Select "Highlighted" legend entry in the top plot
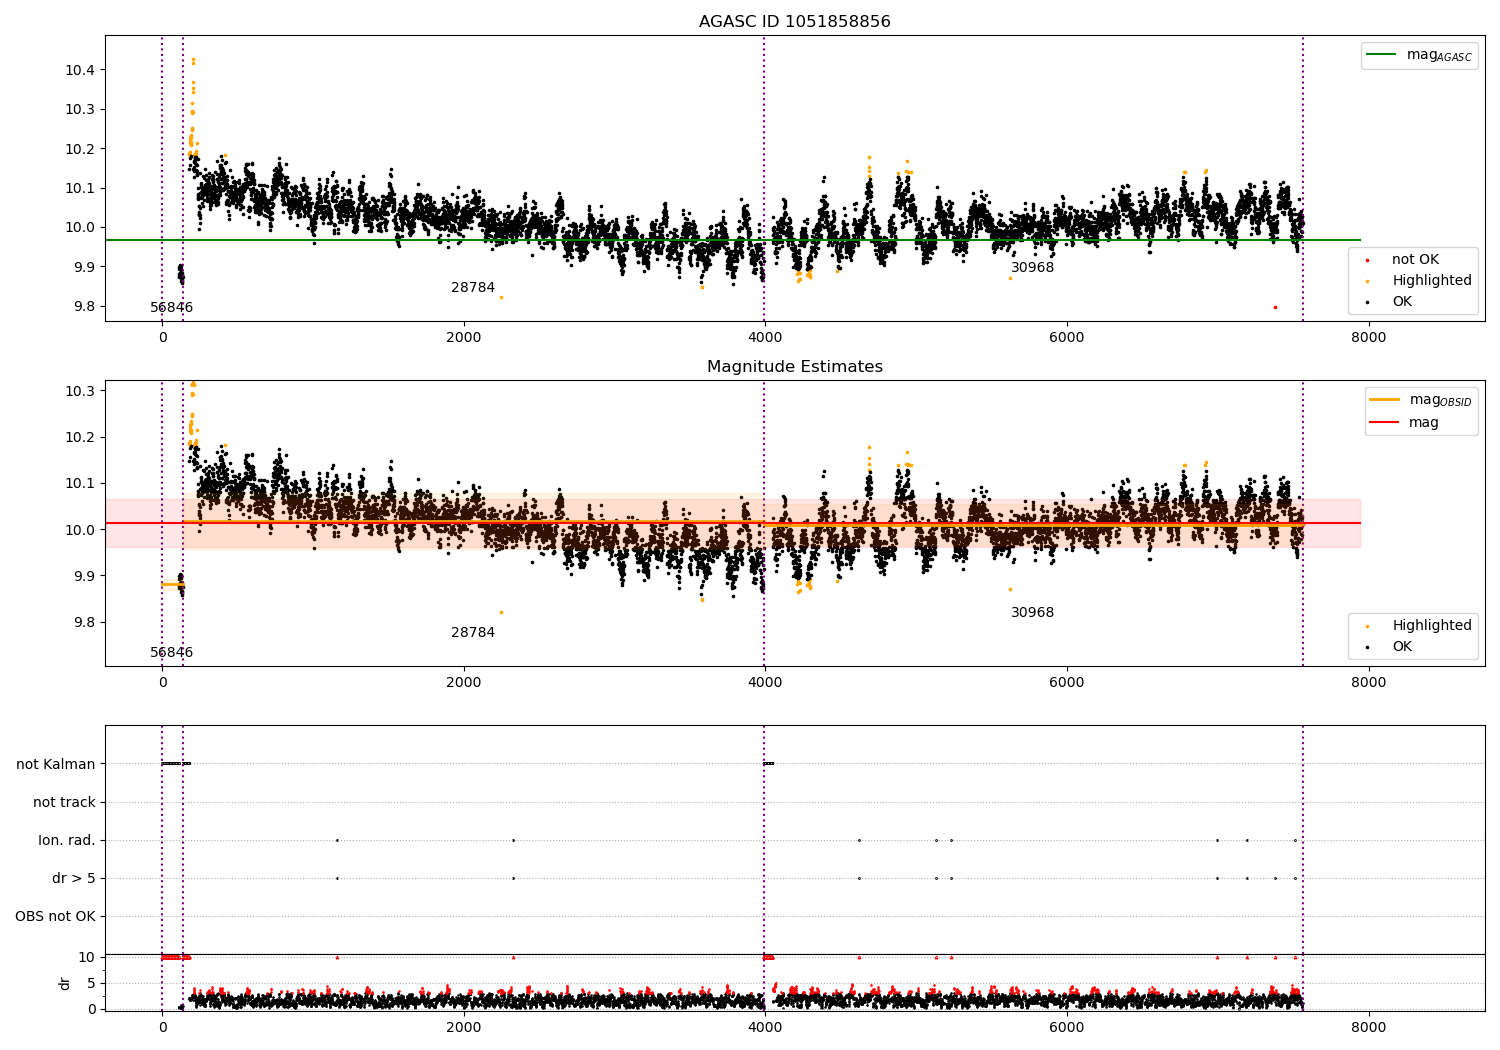 pos(1419,281)
